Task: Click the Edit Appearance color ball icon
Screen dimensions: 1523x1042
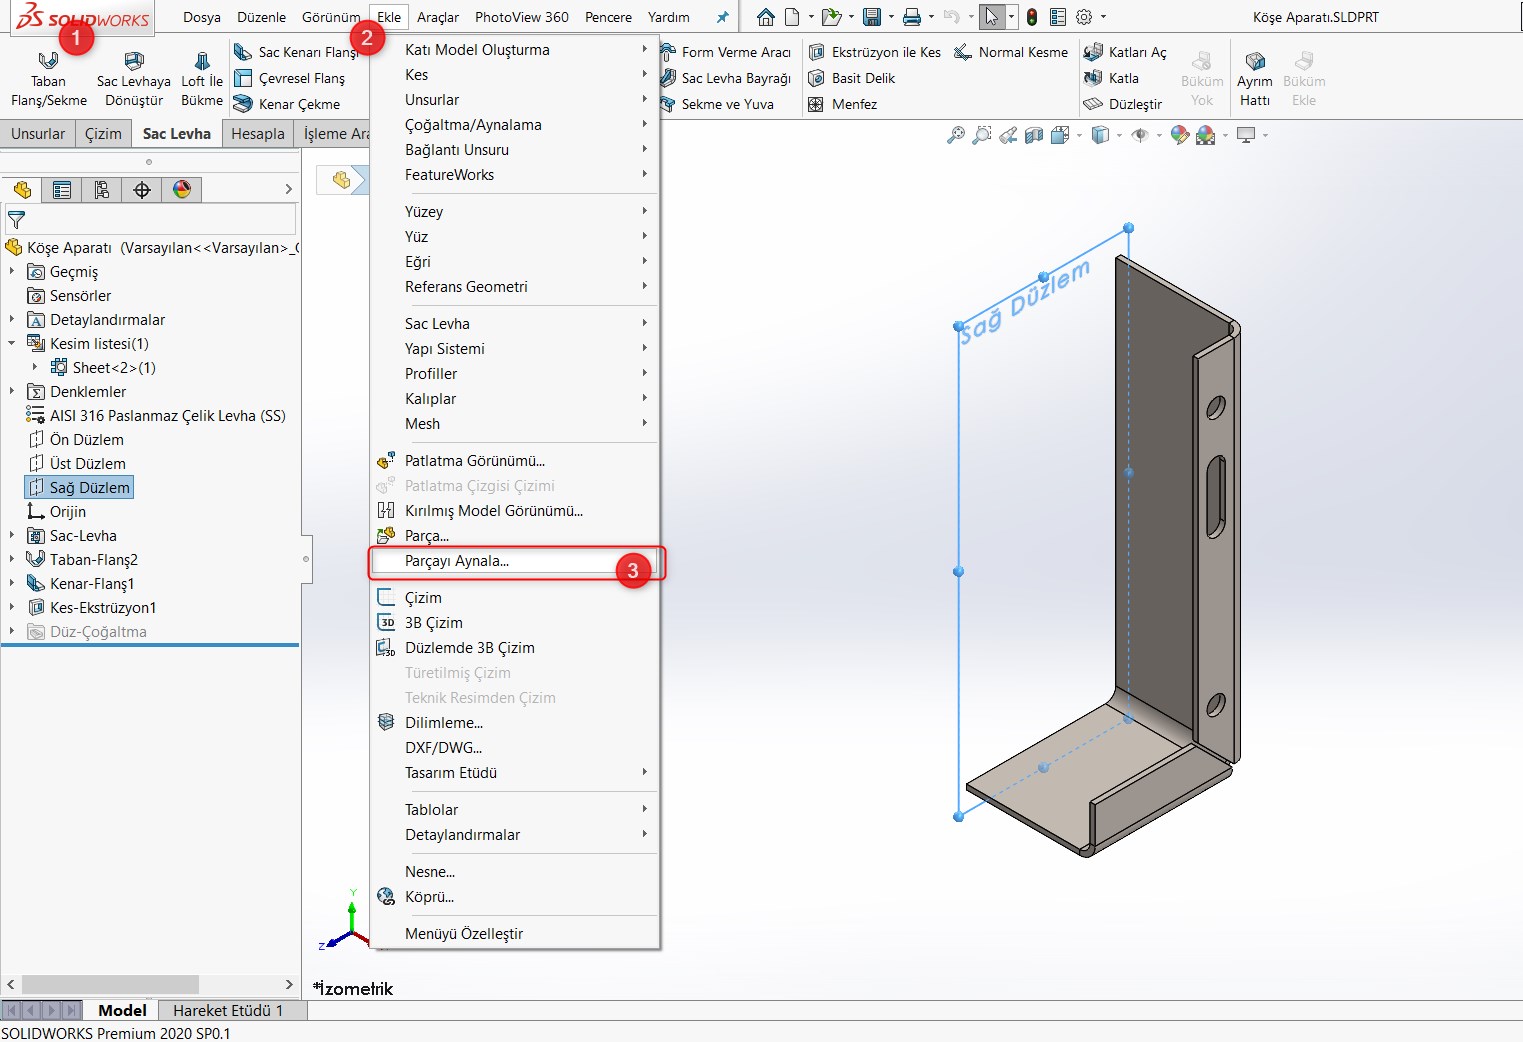Action: (x=1179, y=135)
